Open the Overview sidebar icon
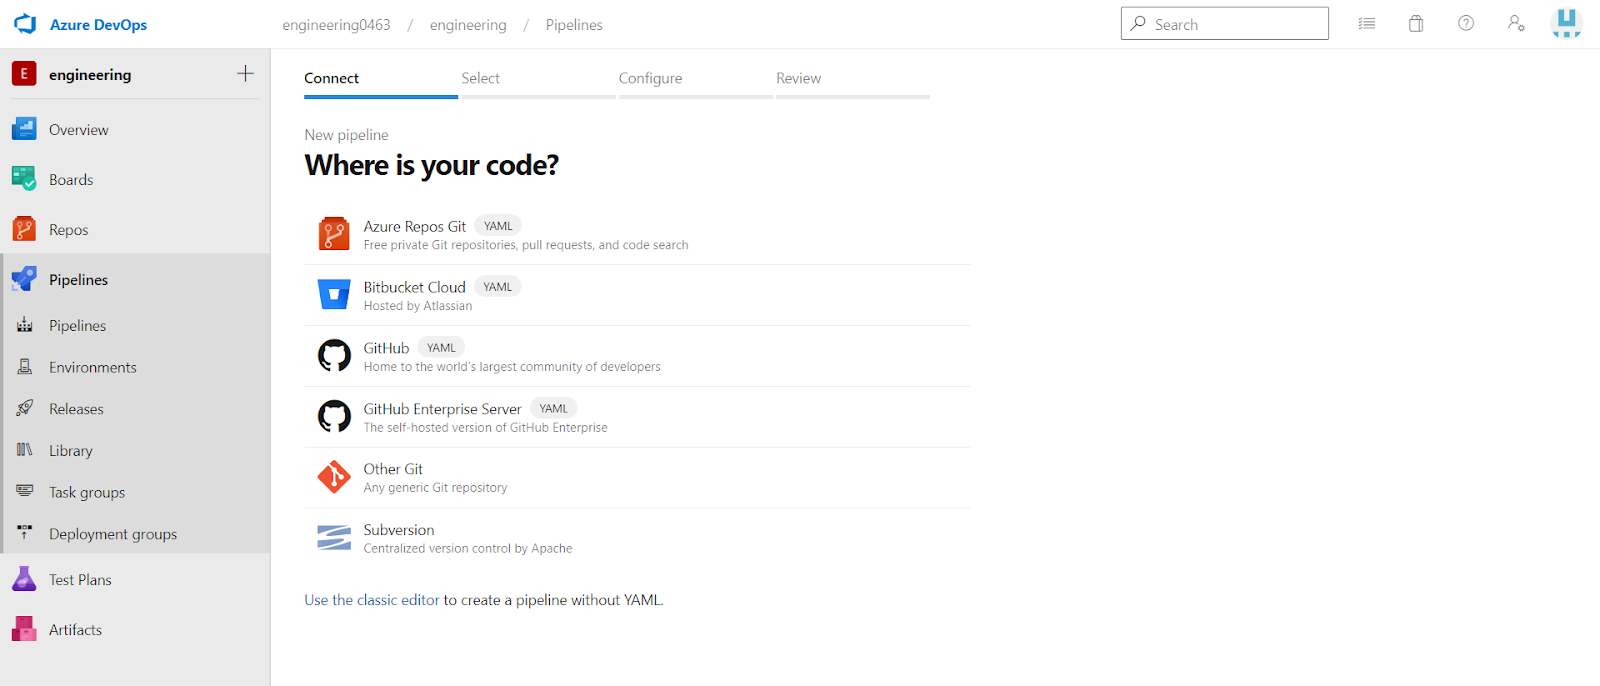 [24, 129]
